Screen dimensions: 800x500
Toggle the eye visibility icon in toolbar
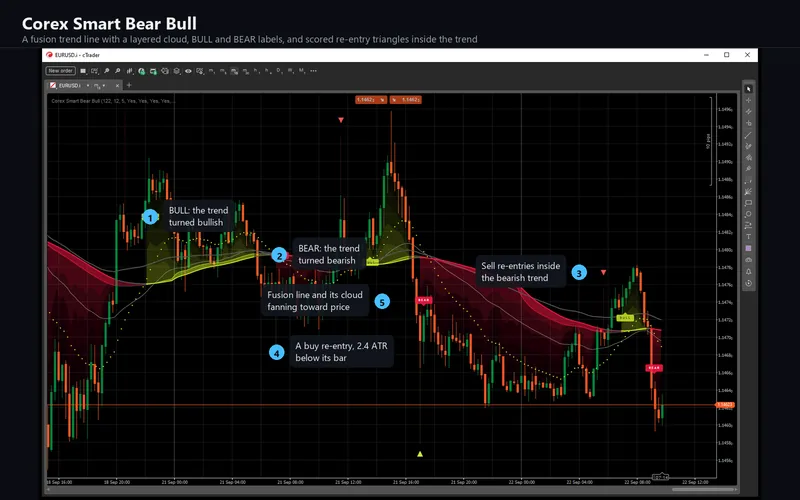(x=188, y=71)
